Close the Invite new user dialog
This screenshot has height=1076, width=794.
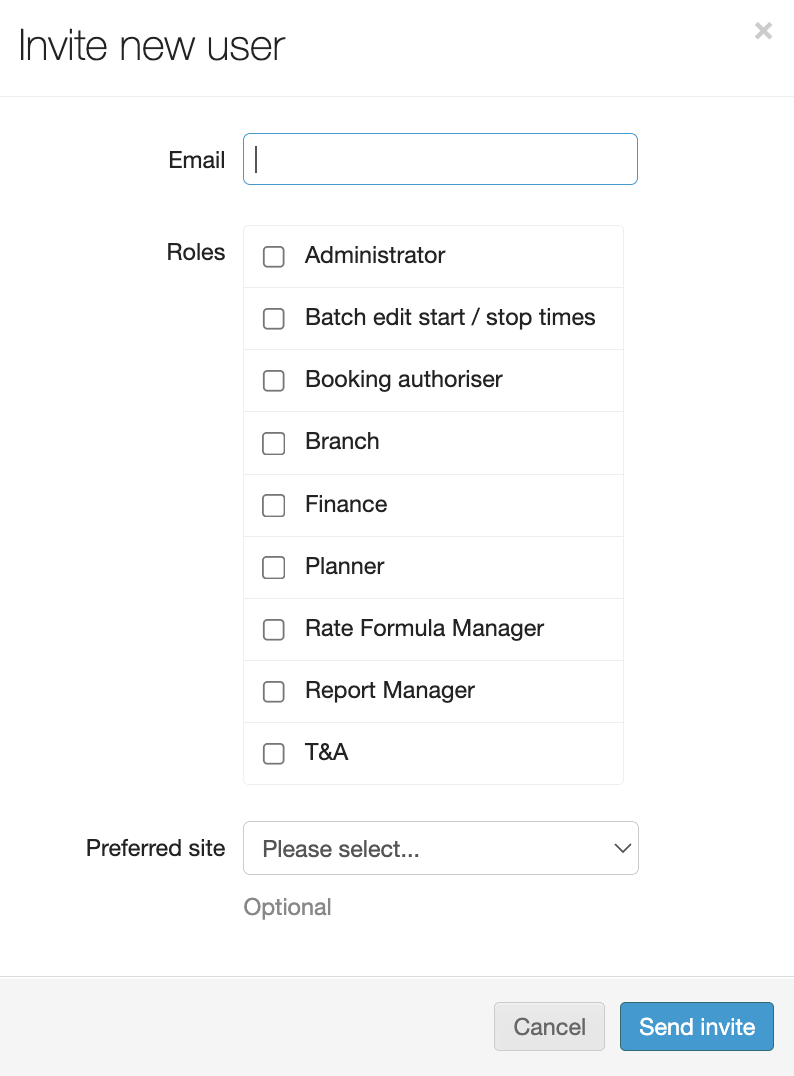[x=763, y=31]
